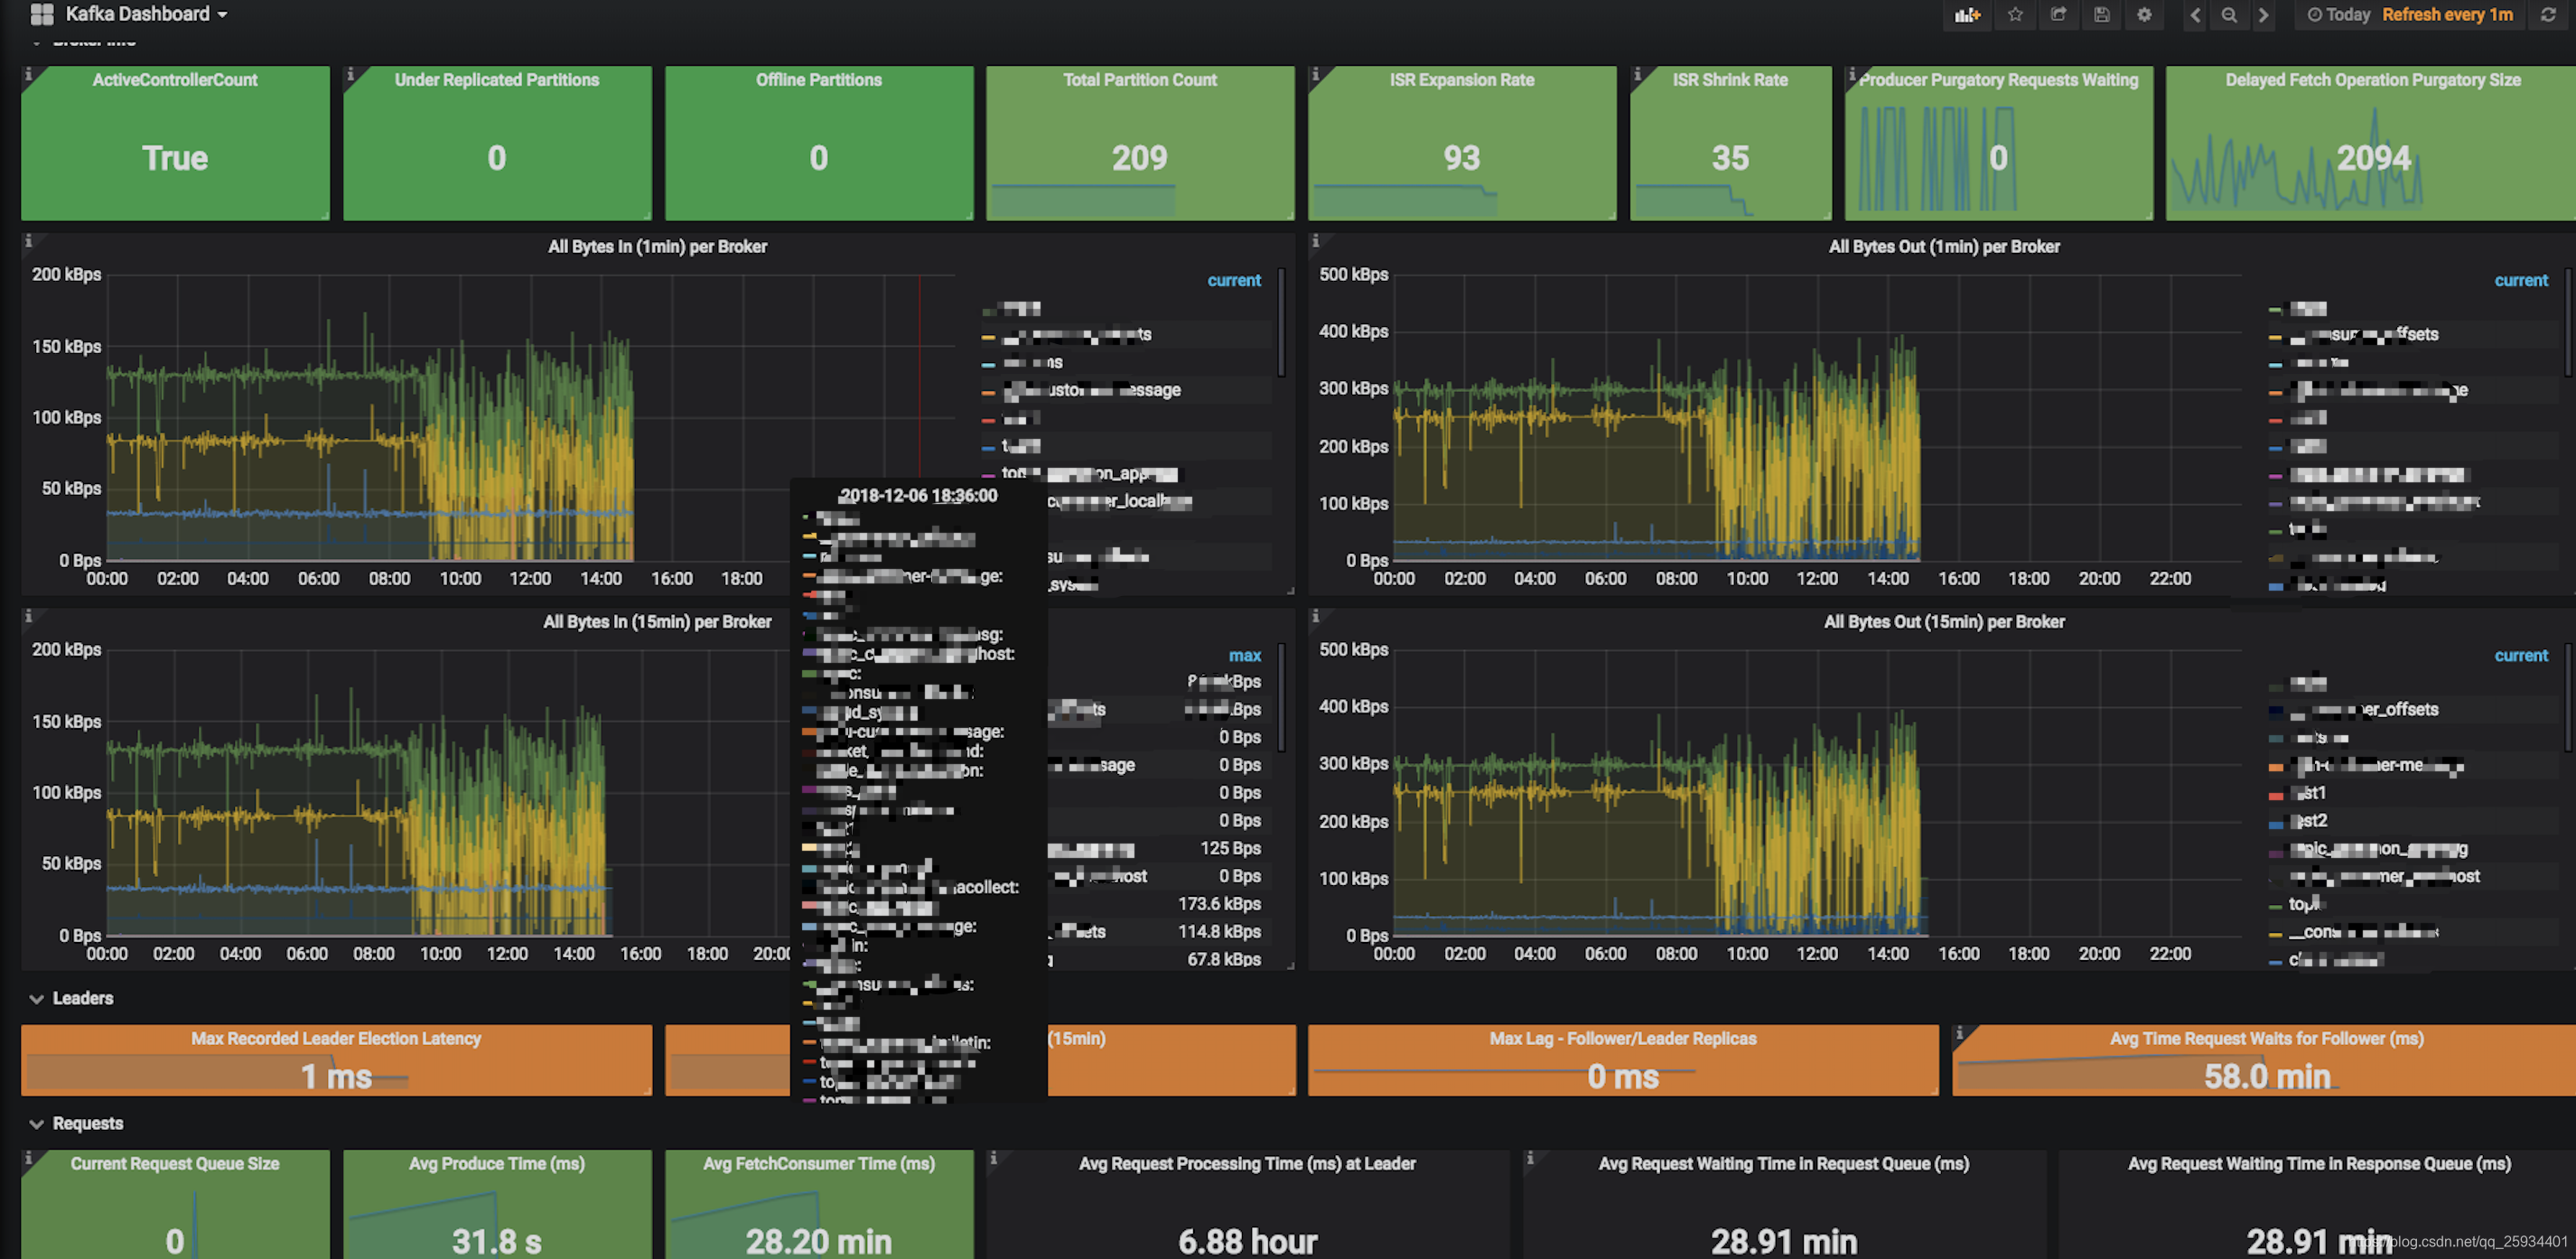Open Offline Partitions panel title menu

[x=818, y=79]
